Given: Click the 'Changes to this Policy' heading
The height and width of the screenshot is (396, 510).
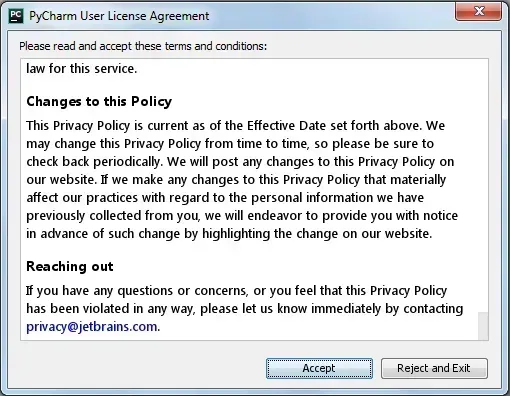Looking at the screenshot, I should 99,101.
